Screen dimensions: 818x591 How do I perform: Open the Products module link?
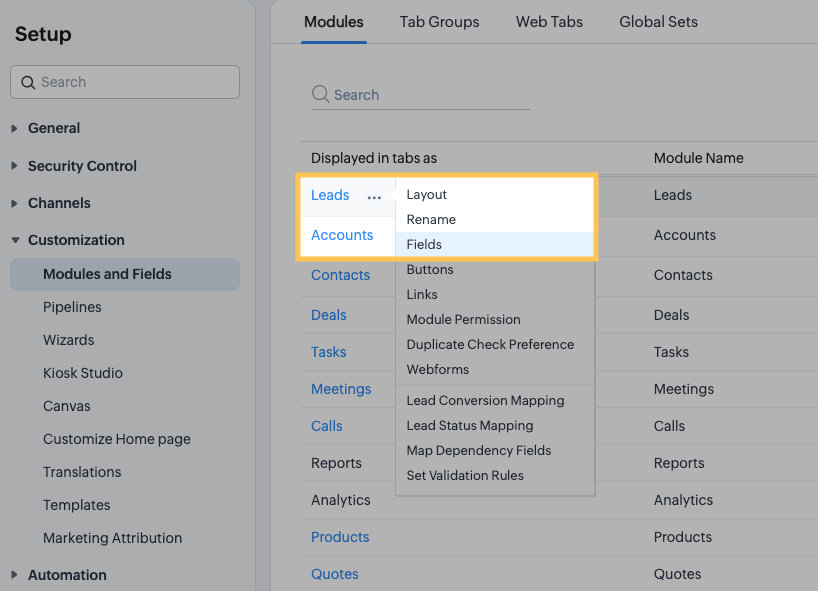[340, 537]
